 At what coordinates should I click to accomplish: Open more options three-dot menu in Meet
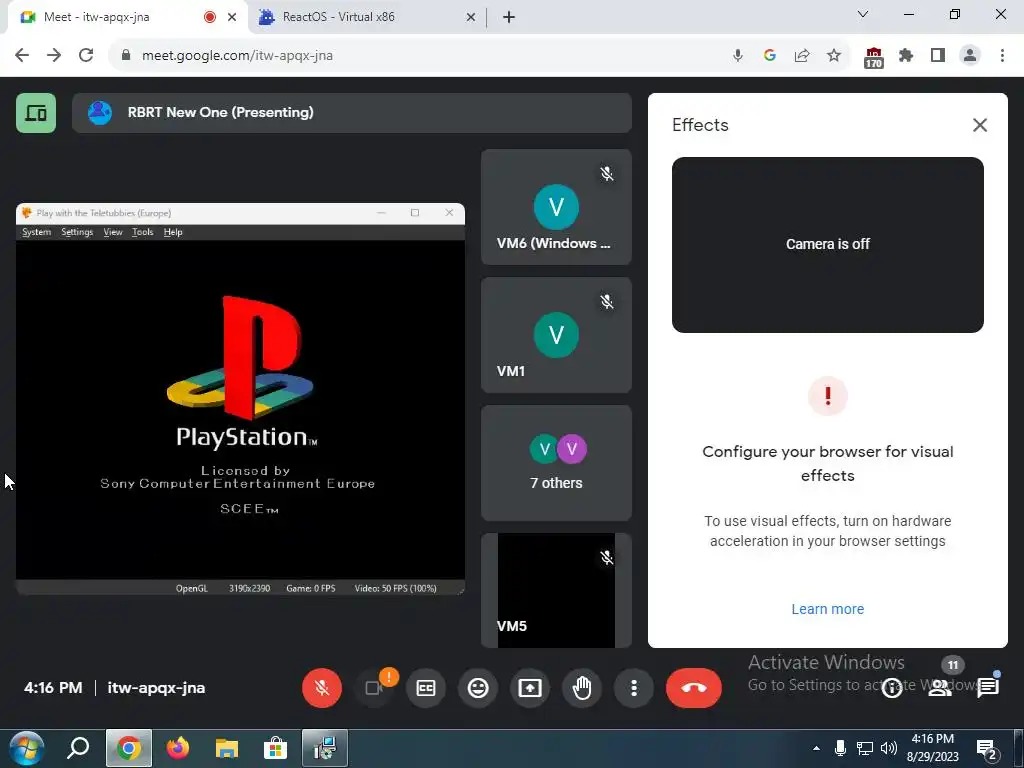coord(633,688)
